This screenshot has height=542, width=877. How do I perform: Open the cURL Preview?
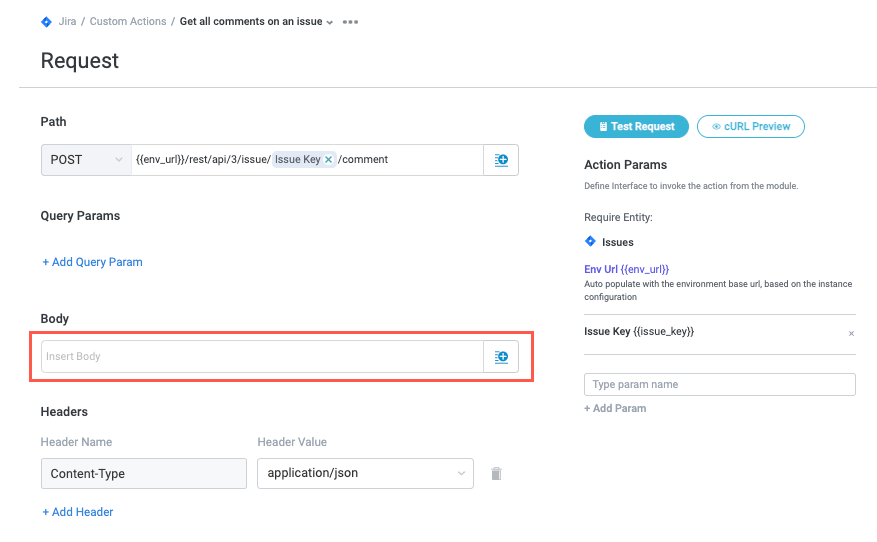coord(750,127)
